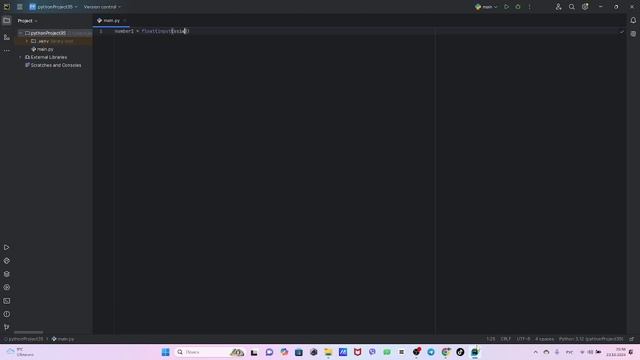This screenshot has height=360, width=640.
Task: Run main with the Run button
Action: click(x=507, y=7)
